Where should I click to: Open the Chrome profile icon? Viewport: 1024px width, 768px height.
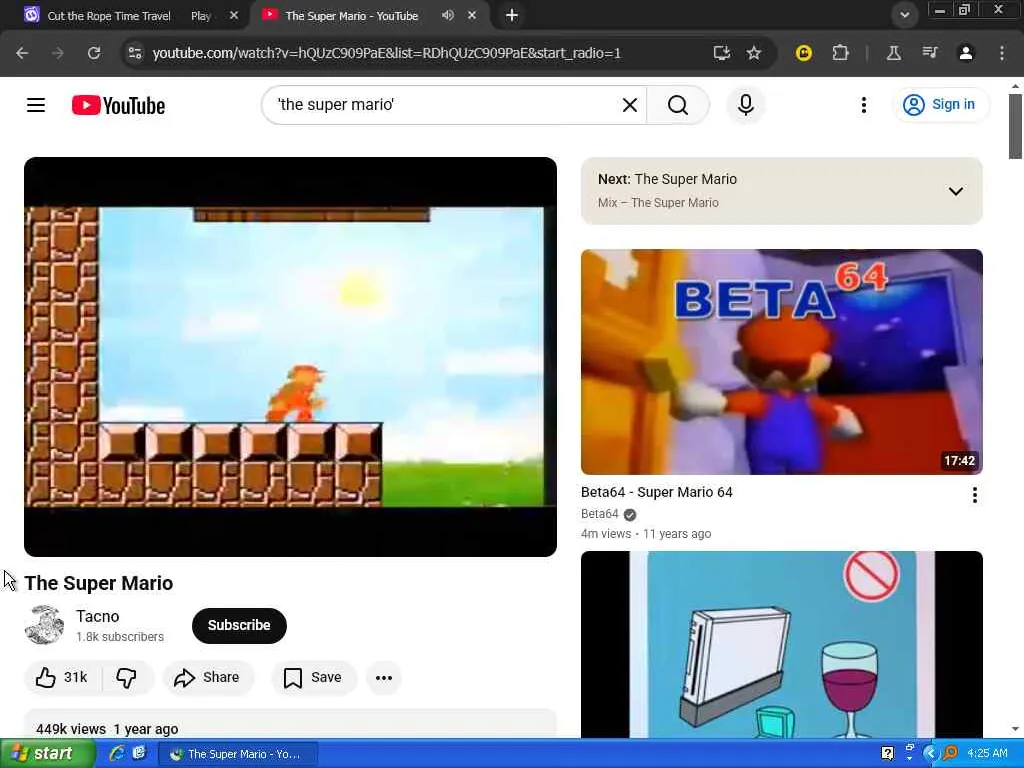[x=965, y=53]
